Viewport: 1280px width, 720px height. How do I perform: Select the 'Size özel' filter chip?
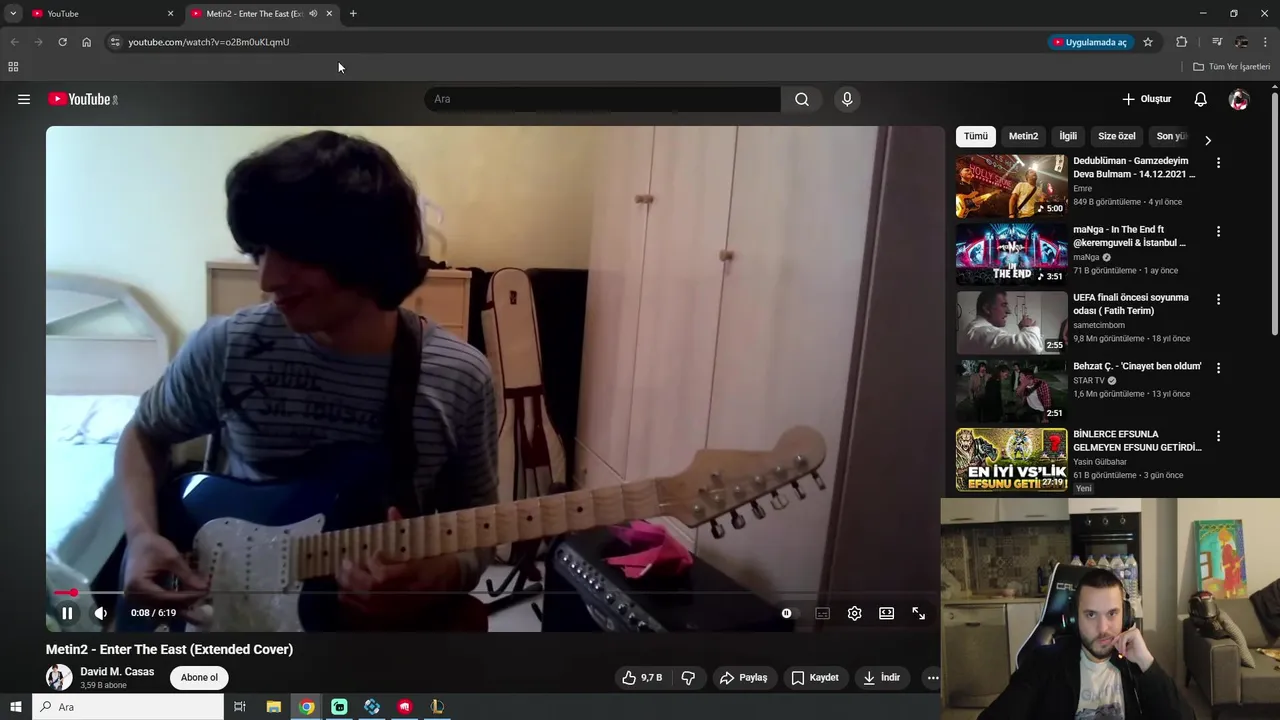click(x=1117, y=136)
